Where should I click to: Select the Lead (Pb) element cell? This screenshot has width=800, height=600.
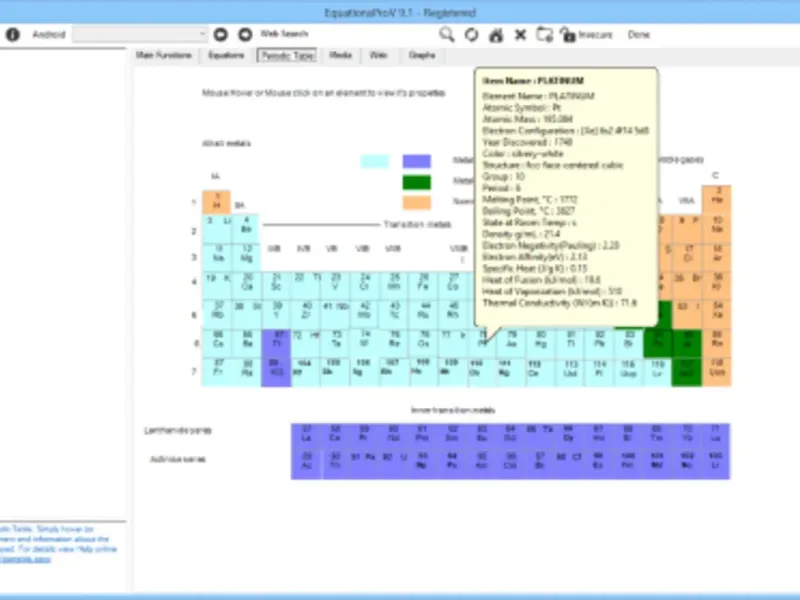point(599,343)
